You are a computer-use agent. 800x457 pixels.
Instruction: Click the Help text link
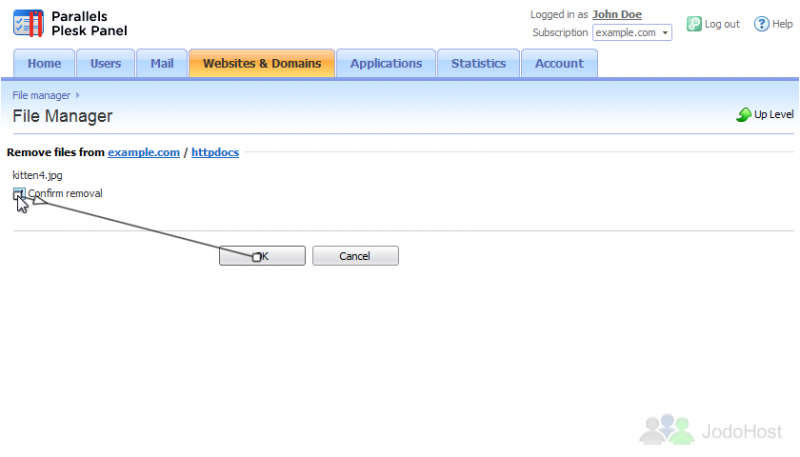782,24
